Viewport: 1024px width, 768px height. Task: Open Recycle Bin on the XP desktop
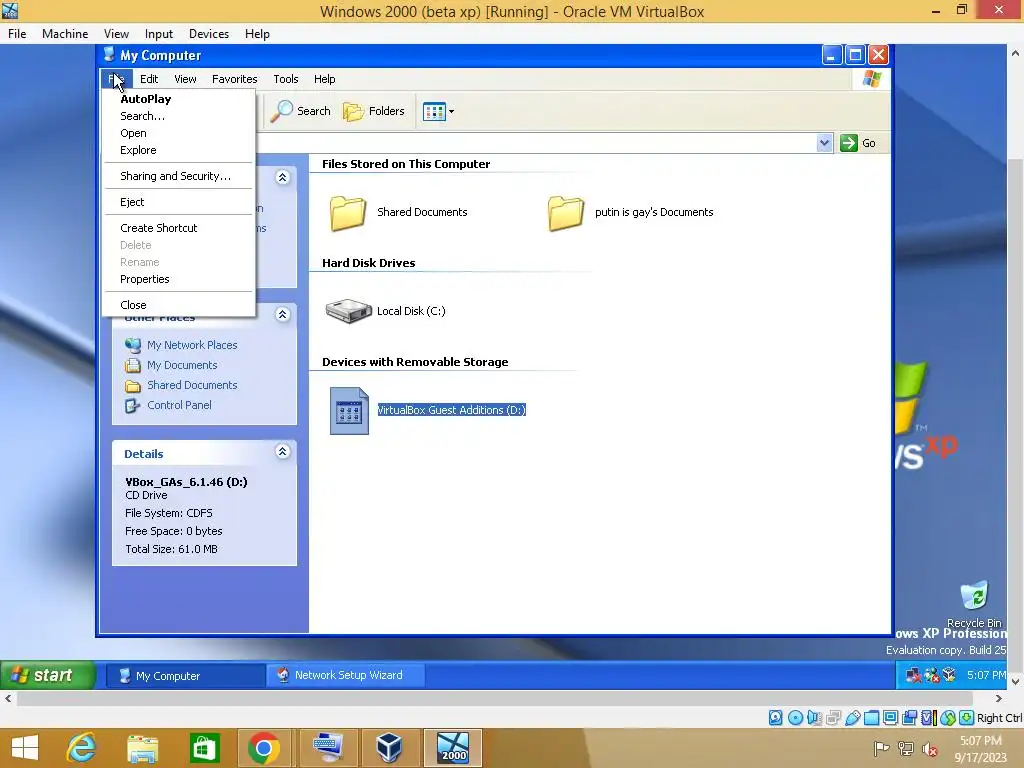[974, 604]
